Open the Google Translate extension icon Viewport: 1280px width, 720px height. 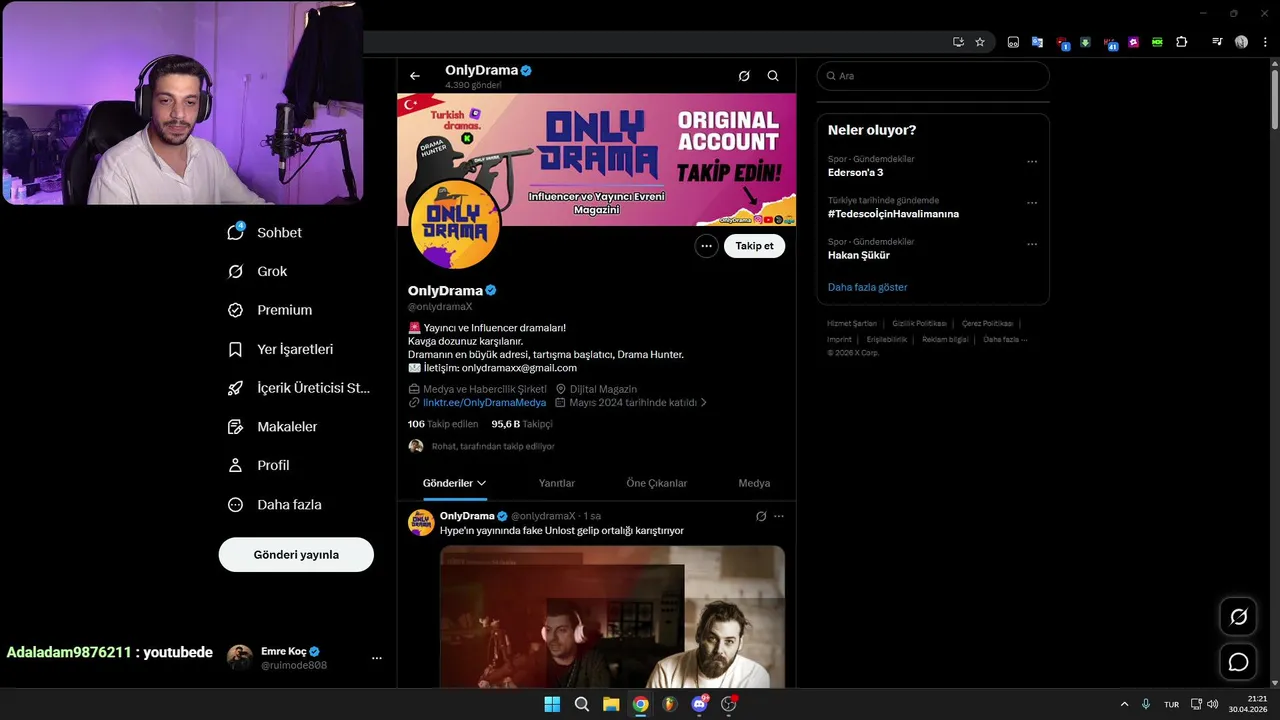point(1037,42)
